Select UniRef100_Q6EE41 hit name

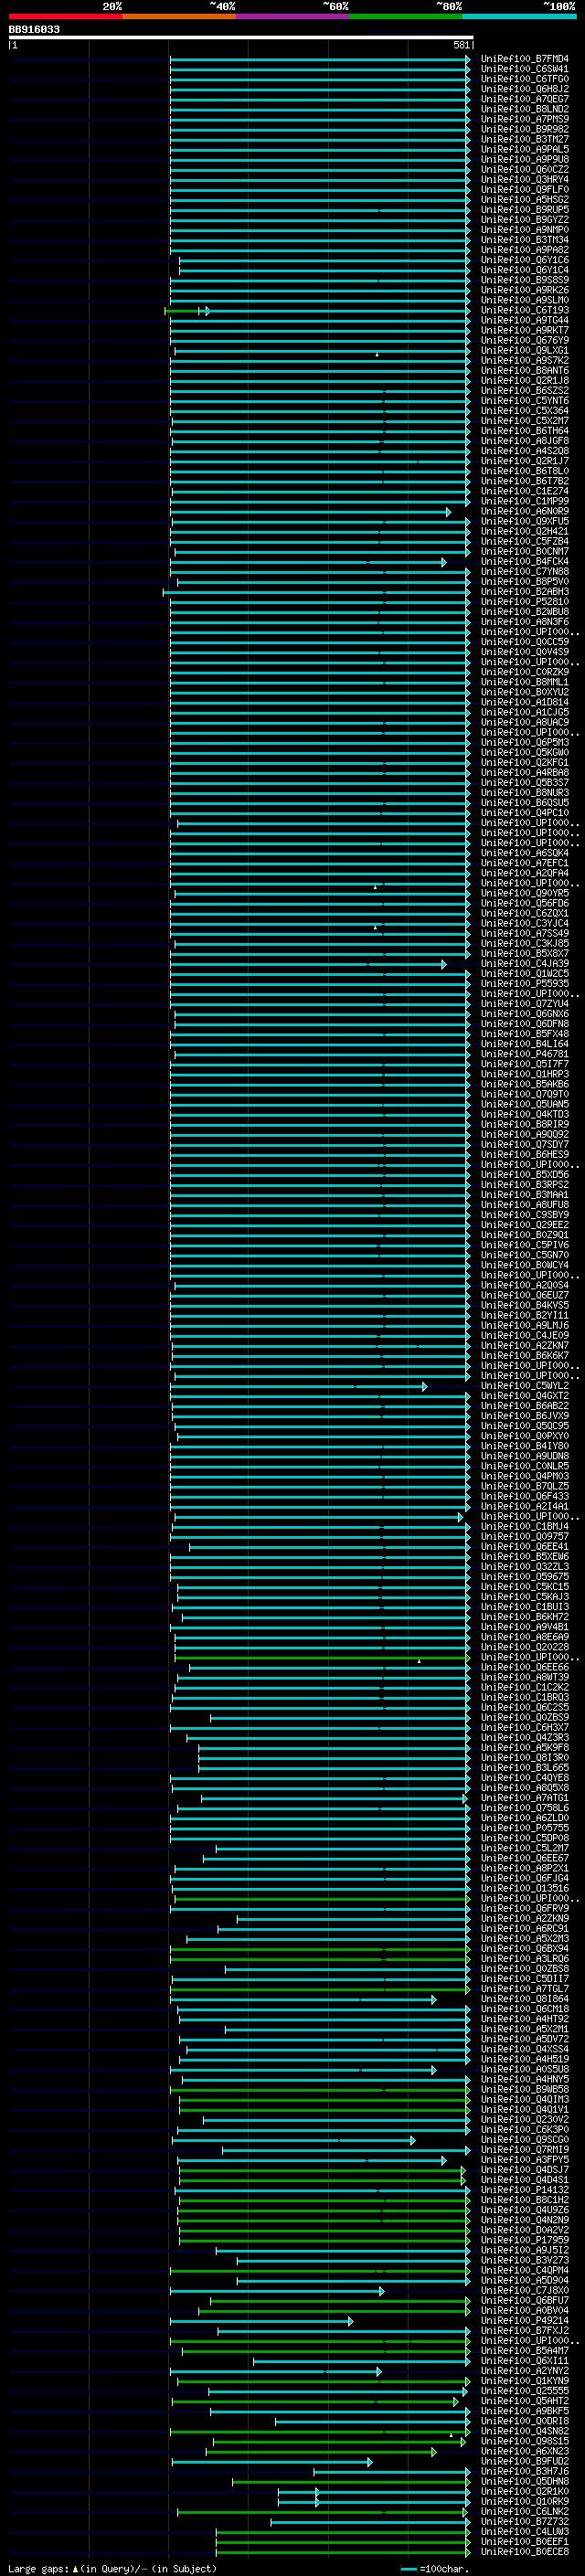coord(525,1546)
